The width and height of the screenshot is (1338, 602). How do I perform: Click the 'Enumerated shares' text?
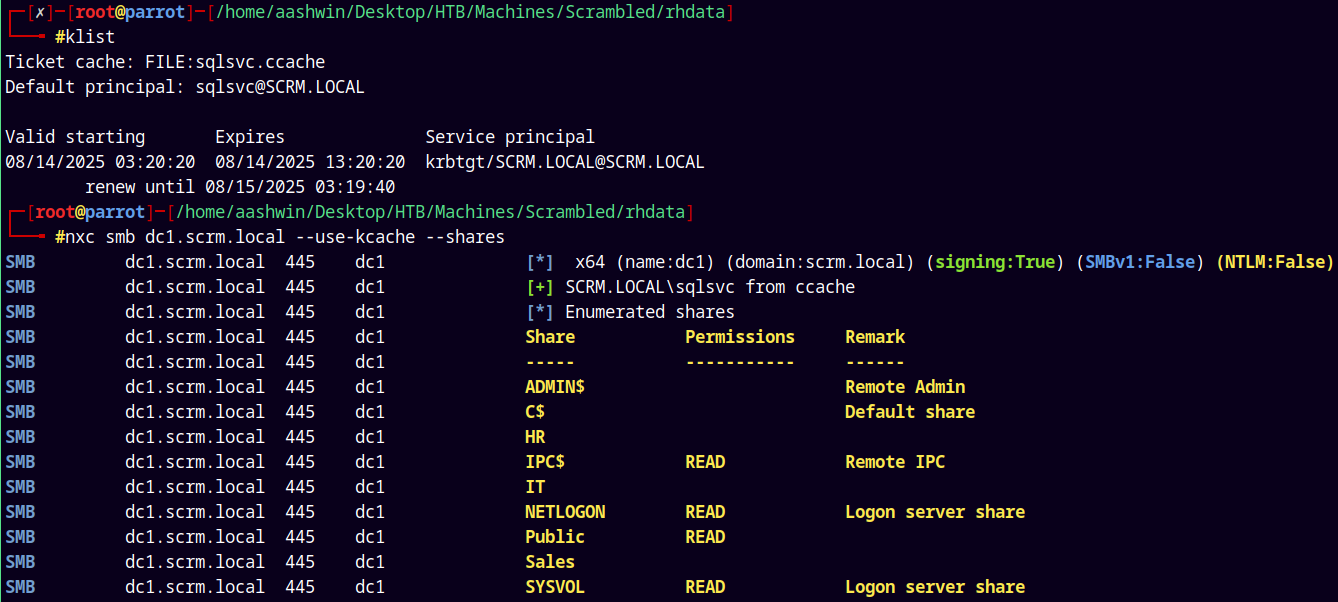point(650,312)
